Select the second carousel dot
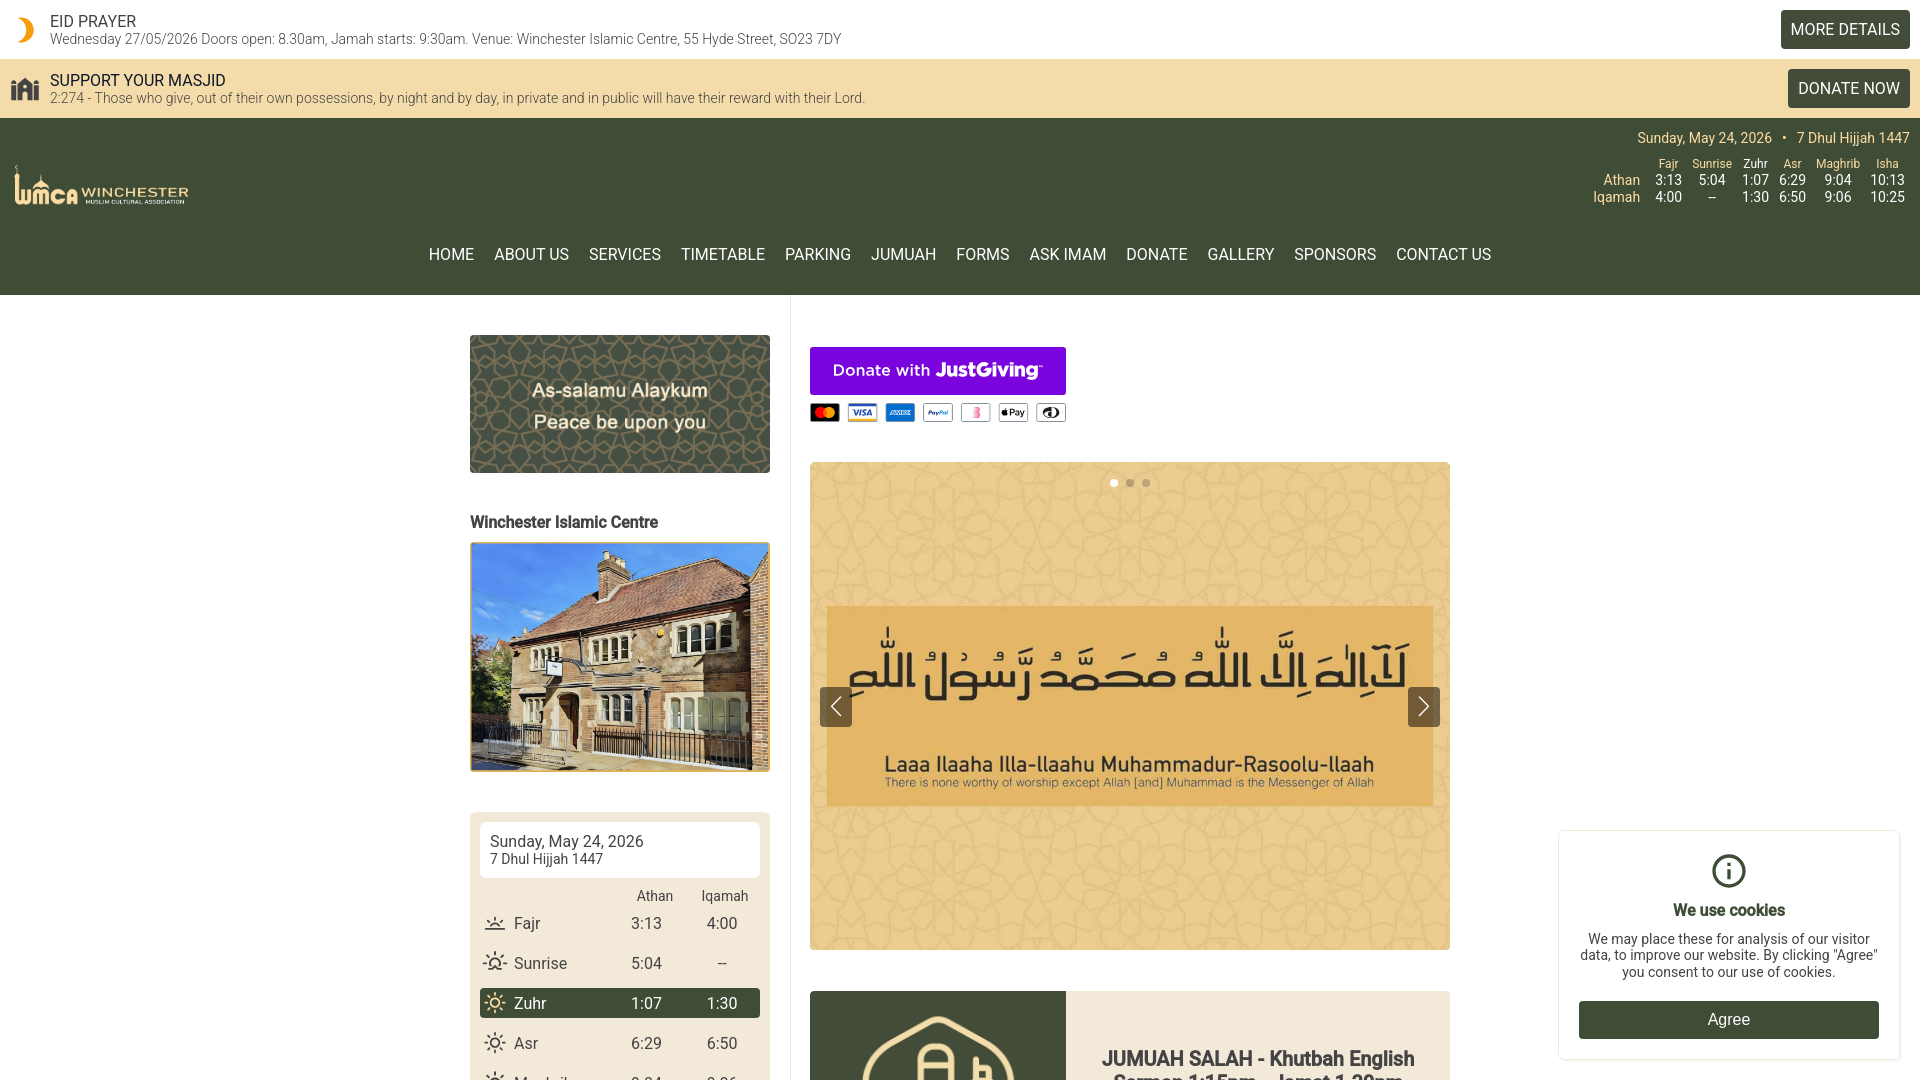The height and width of the screenshot is (1080, 1920). coord(1130,483)
